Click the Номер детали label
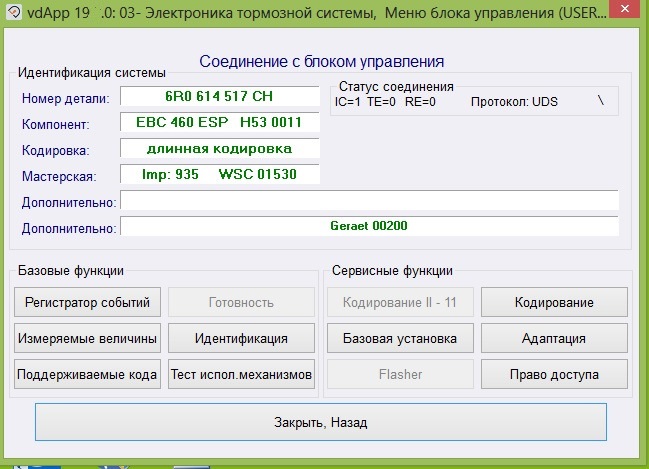 (x=66, y=99)
